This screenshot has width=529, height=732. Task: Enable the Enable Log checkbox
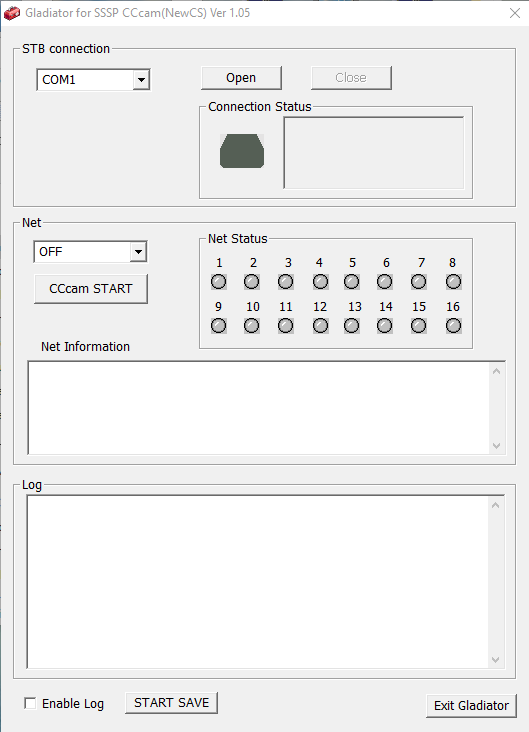[x=30, y=703]
